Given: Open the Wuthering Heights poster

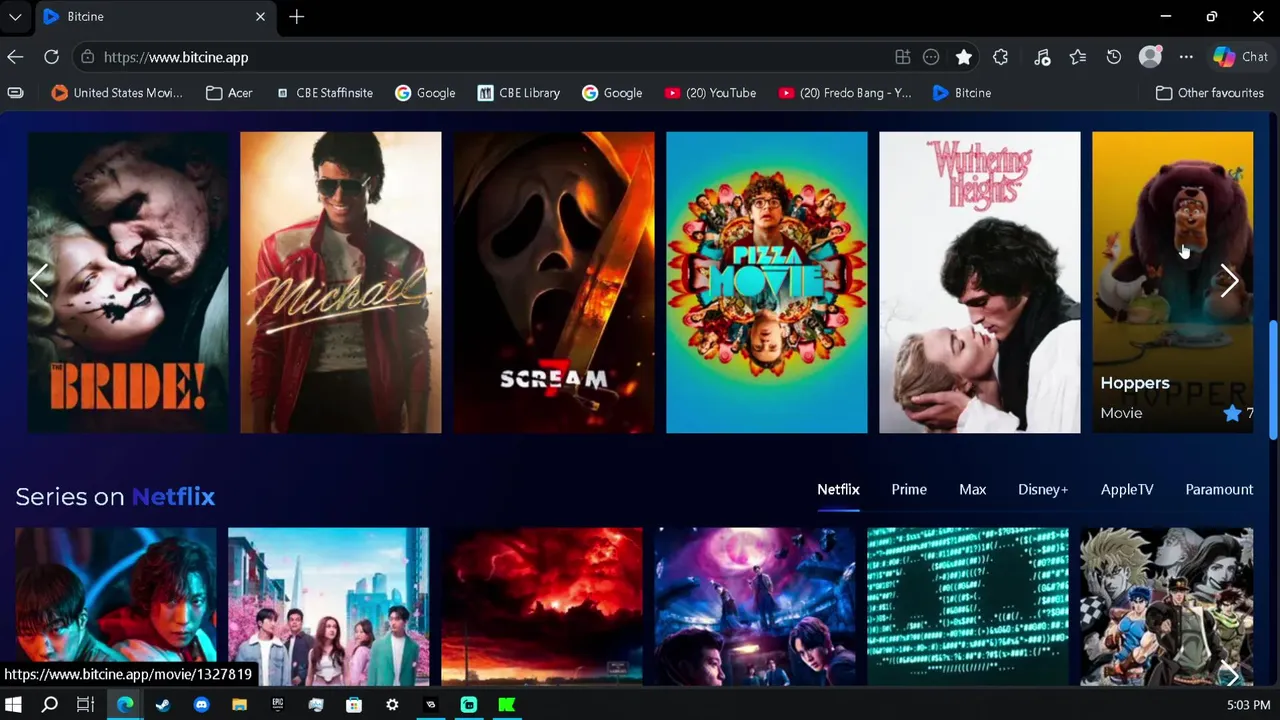Looking at the screenshot, I should pyautogui.click(x=979, y=282).
